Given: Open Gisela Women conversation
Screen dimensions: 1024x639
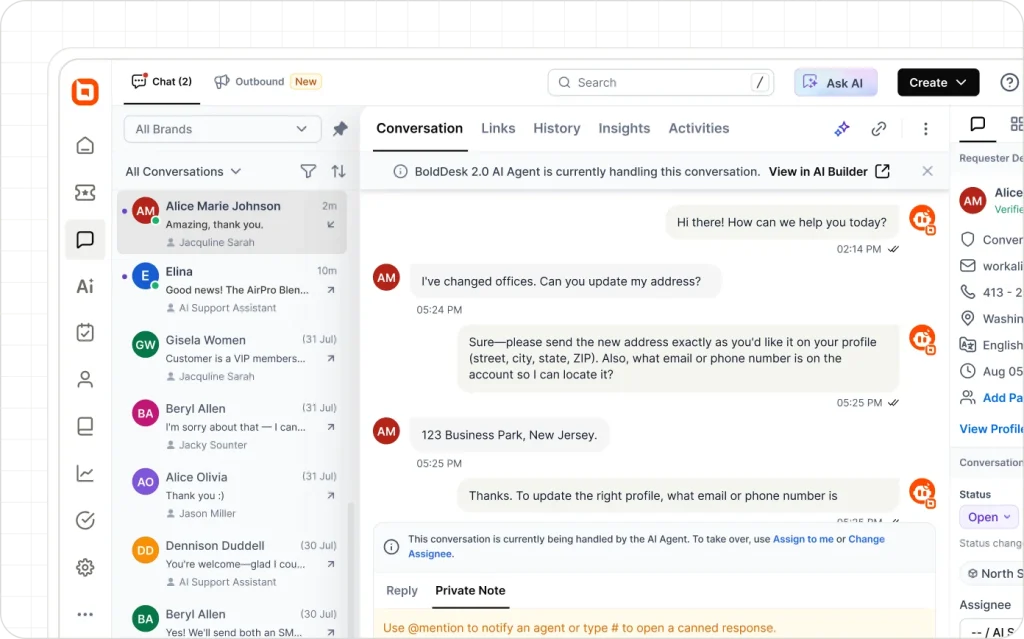Looking at the screenshot, I should pyautogui.click(x=232, y=357).
